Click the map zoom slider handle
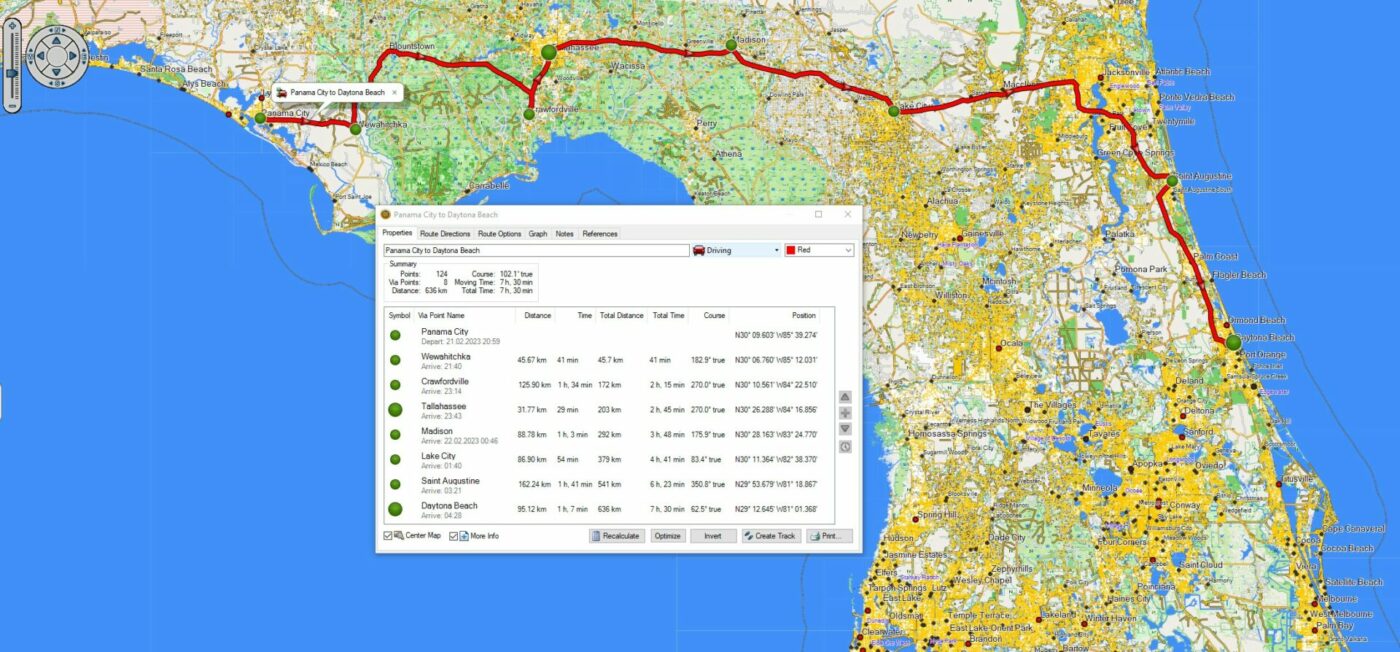 (x=11, y=73)
